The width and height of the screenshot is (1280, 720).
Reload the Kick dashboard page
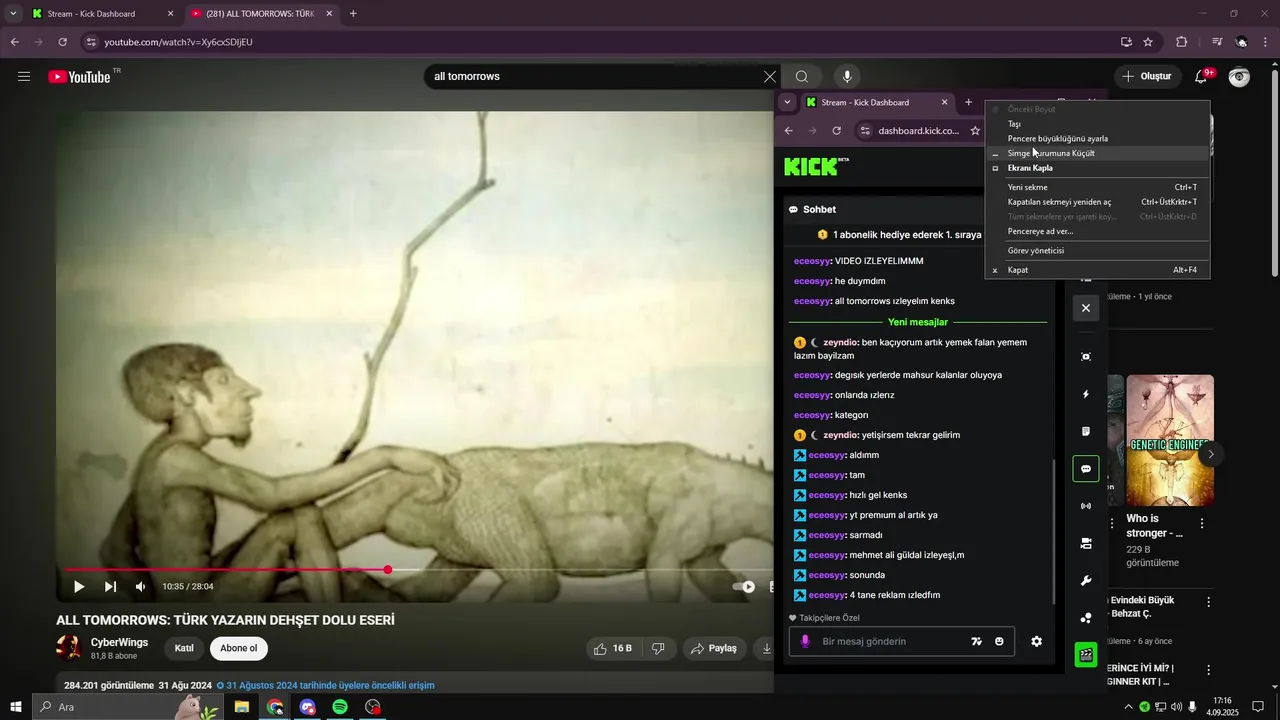(x=836, y=131)
